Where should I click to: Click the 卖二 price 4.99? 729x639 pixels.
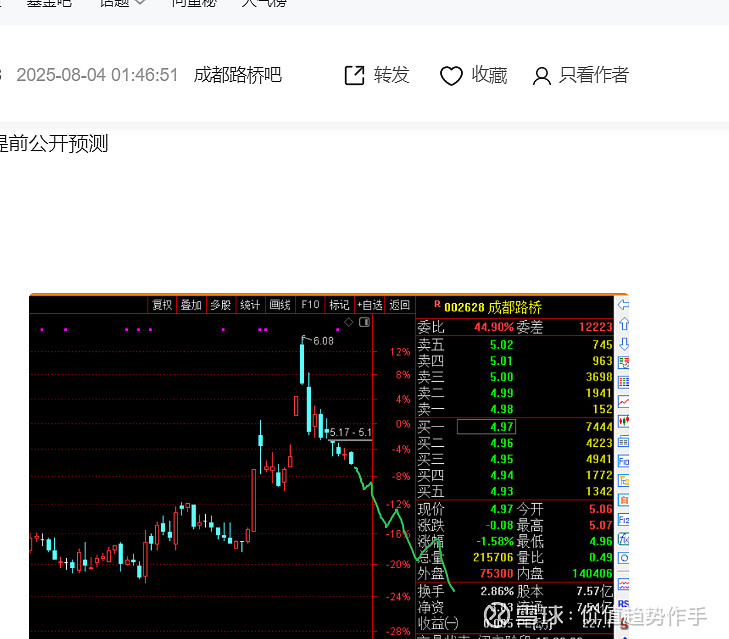[x=502, y=393]
